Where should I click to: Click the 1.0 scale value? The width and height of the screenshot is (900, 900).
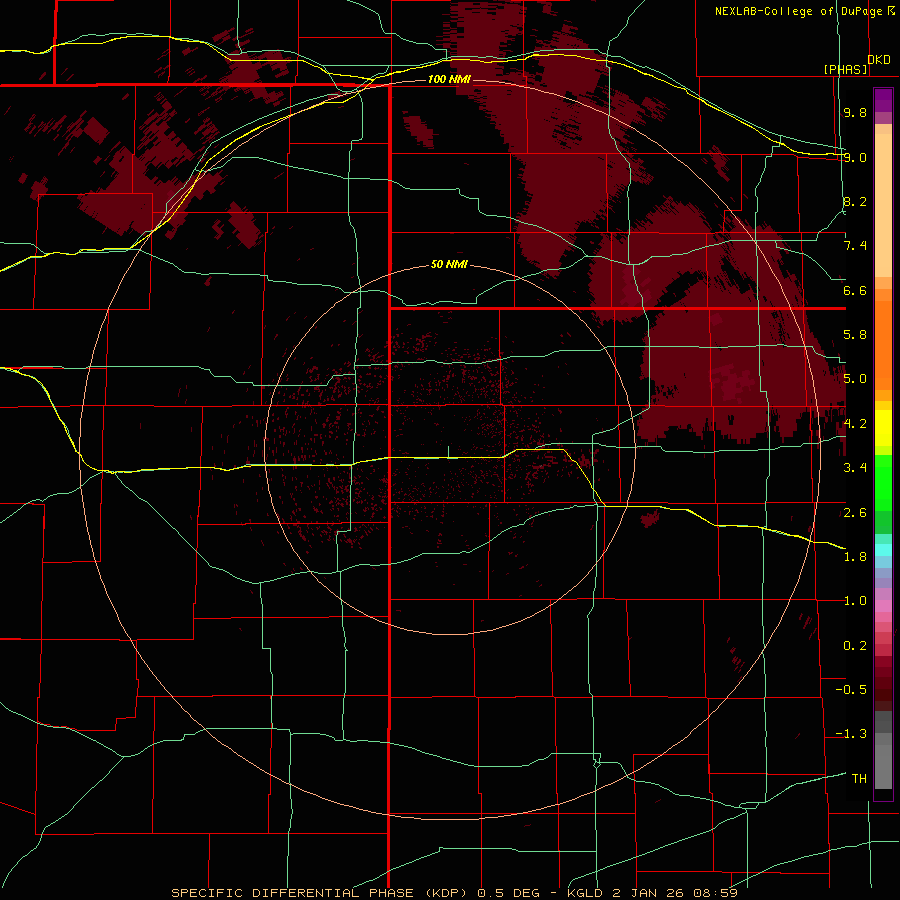(x=855, y=601)
